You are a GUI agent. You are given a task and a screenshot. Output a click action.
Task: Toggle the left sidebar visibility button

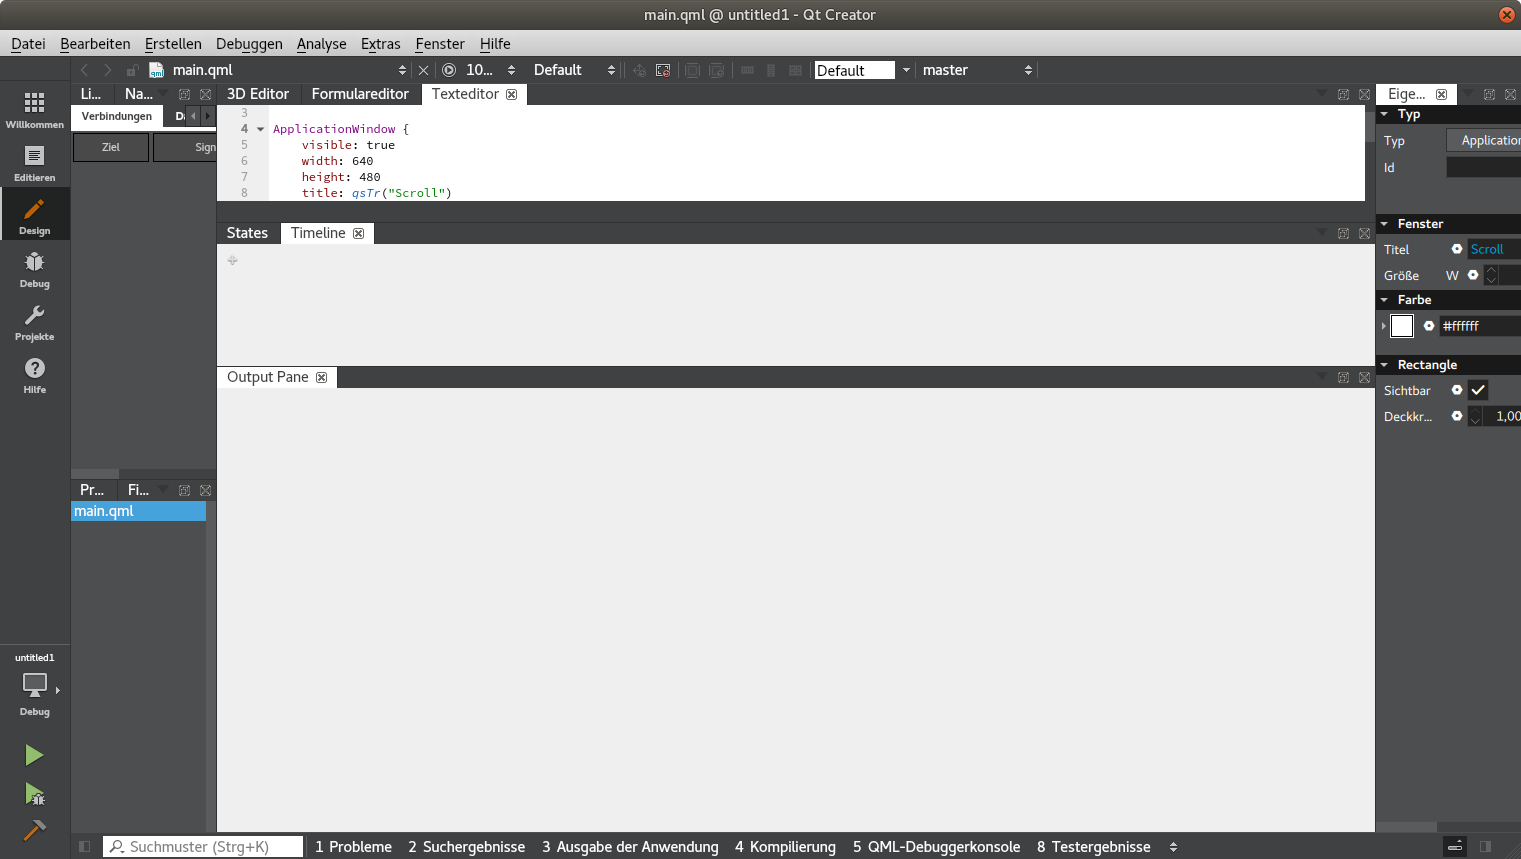pos(85,847)
